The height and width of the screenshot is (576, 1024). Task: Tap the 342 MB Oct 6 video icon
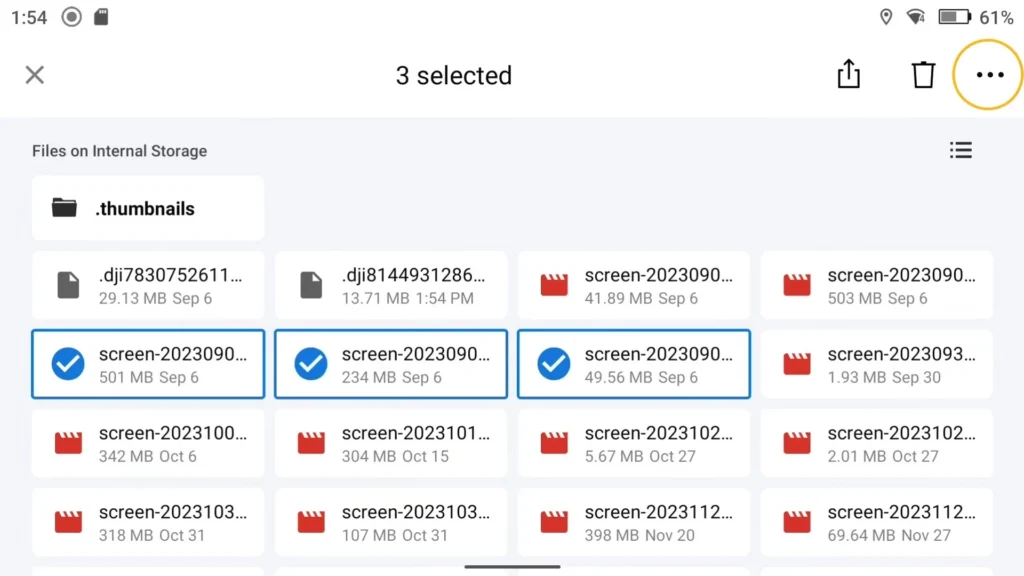(68, 443)
